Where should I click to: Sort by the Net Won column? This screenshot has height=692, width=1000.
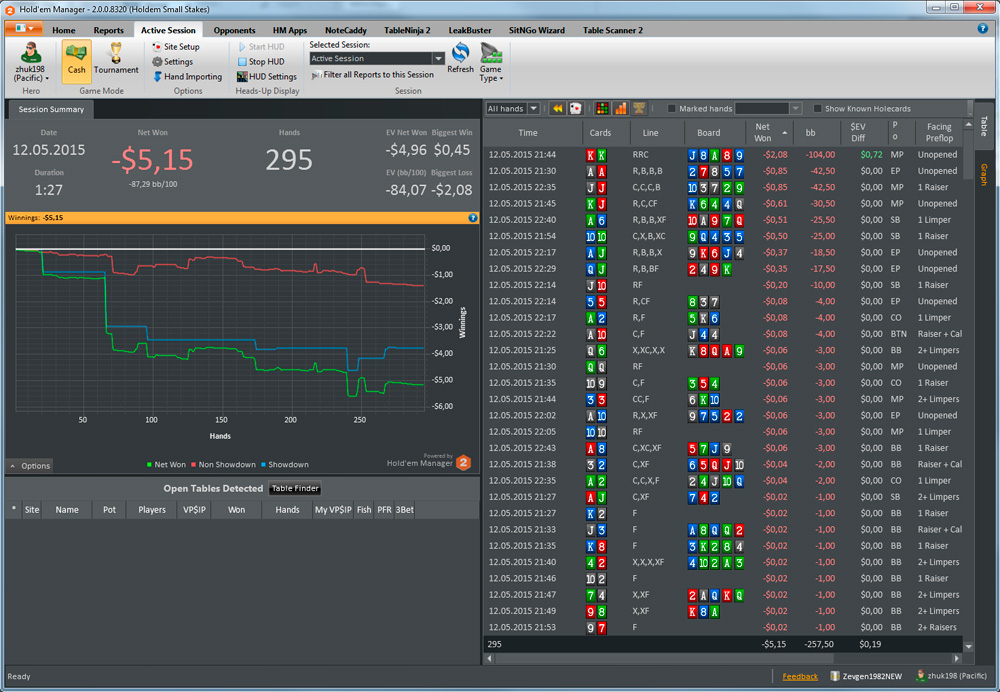pyautogui.click(x=768, y=133)
